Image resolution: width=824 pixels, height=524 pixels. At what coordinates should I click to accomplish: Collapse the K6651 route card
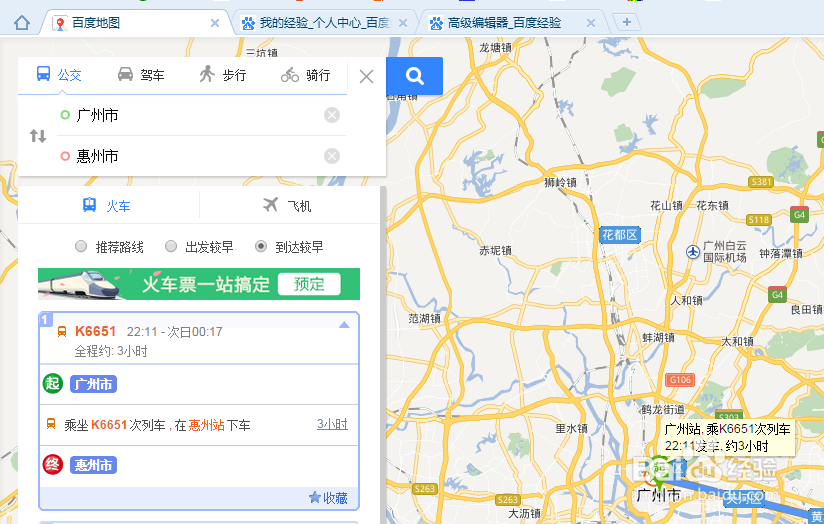pos(344,325)
